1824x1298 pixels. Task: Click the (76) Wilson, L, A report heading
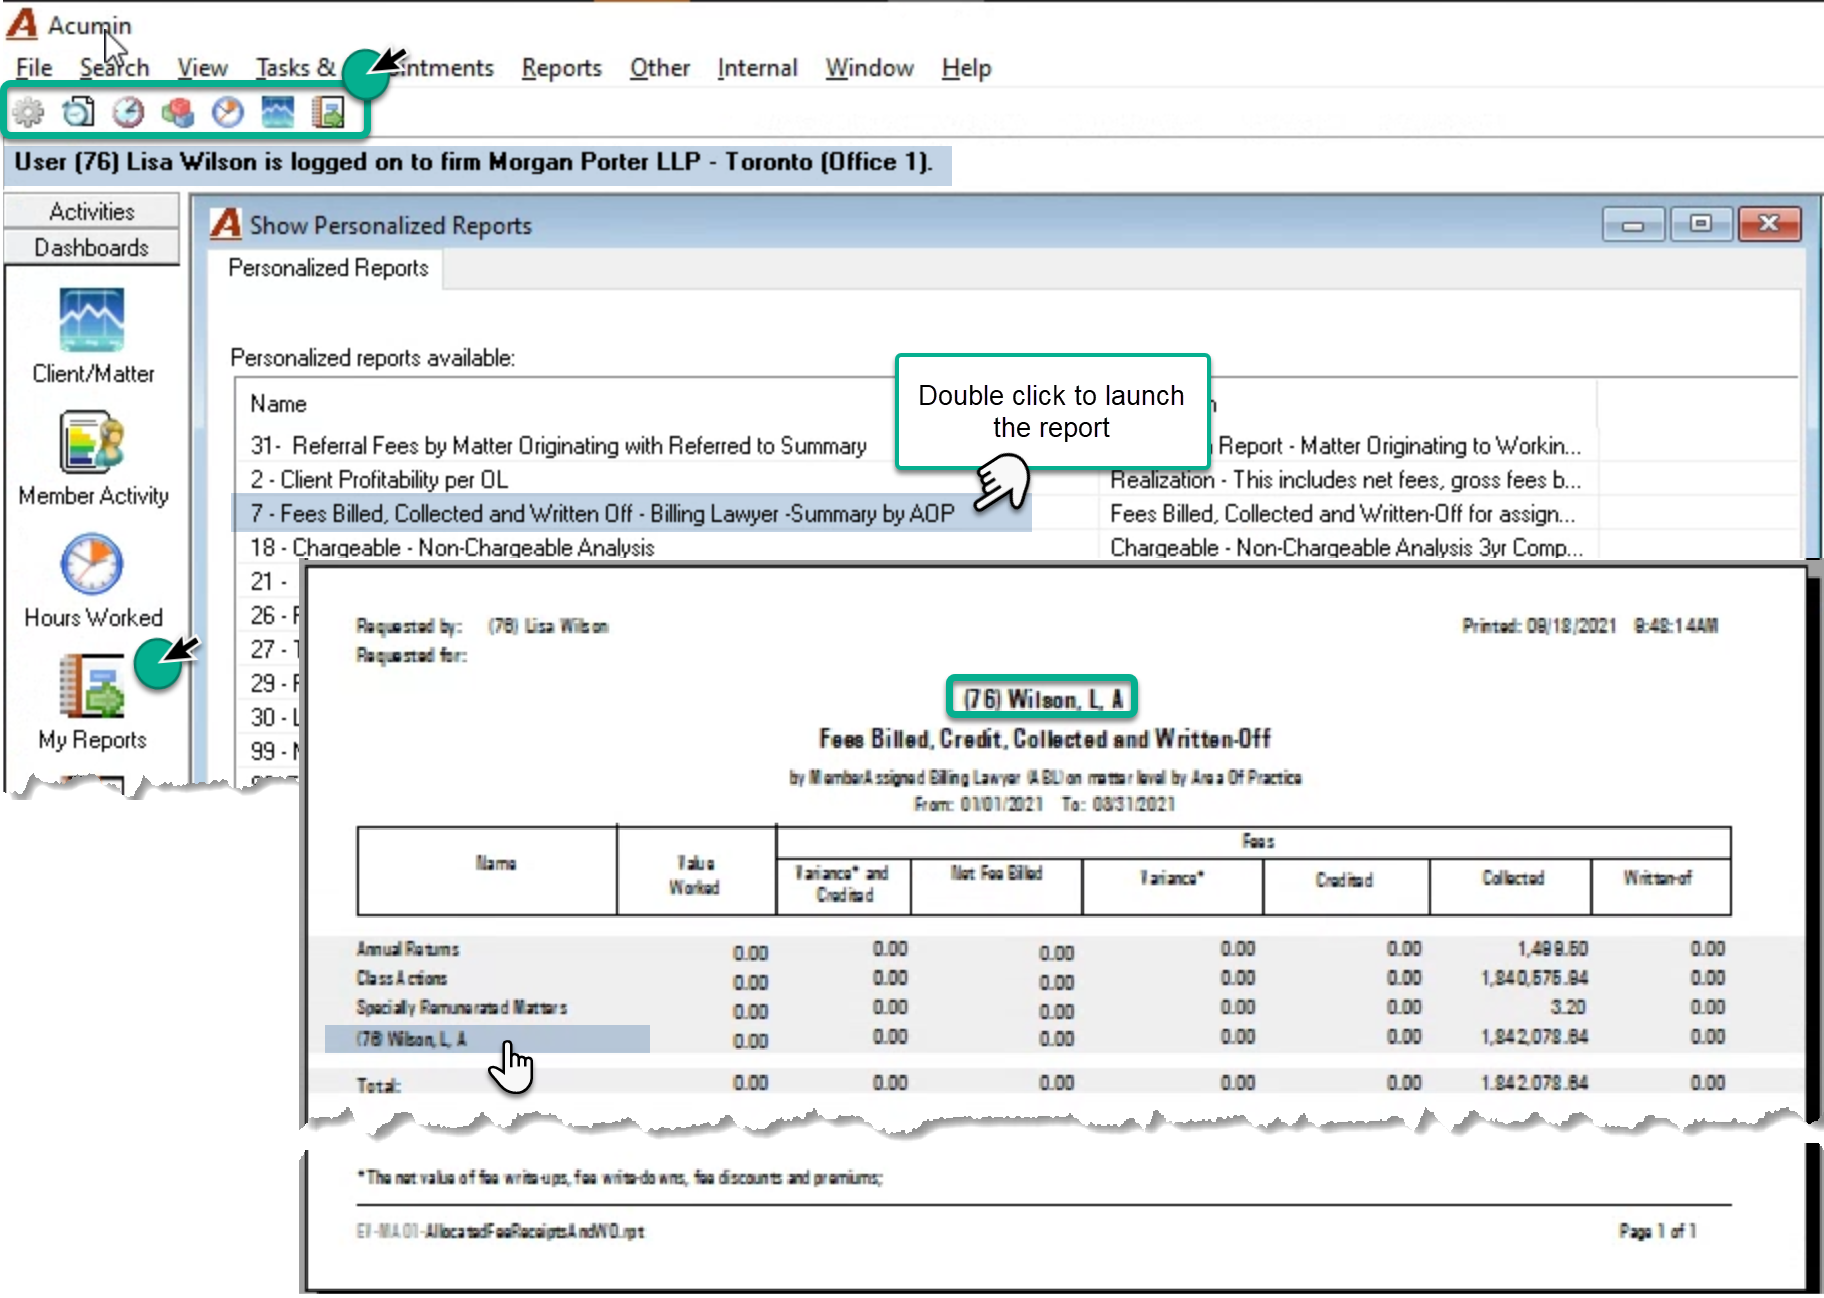pyautogui.click(x=1042, y=698)
